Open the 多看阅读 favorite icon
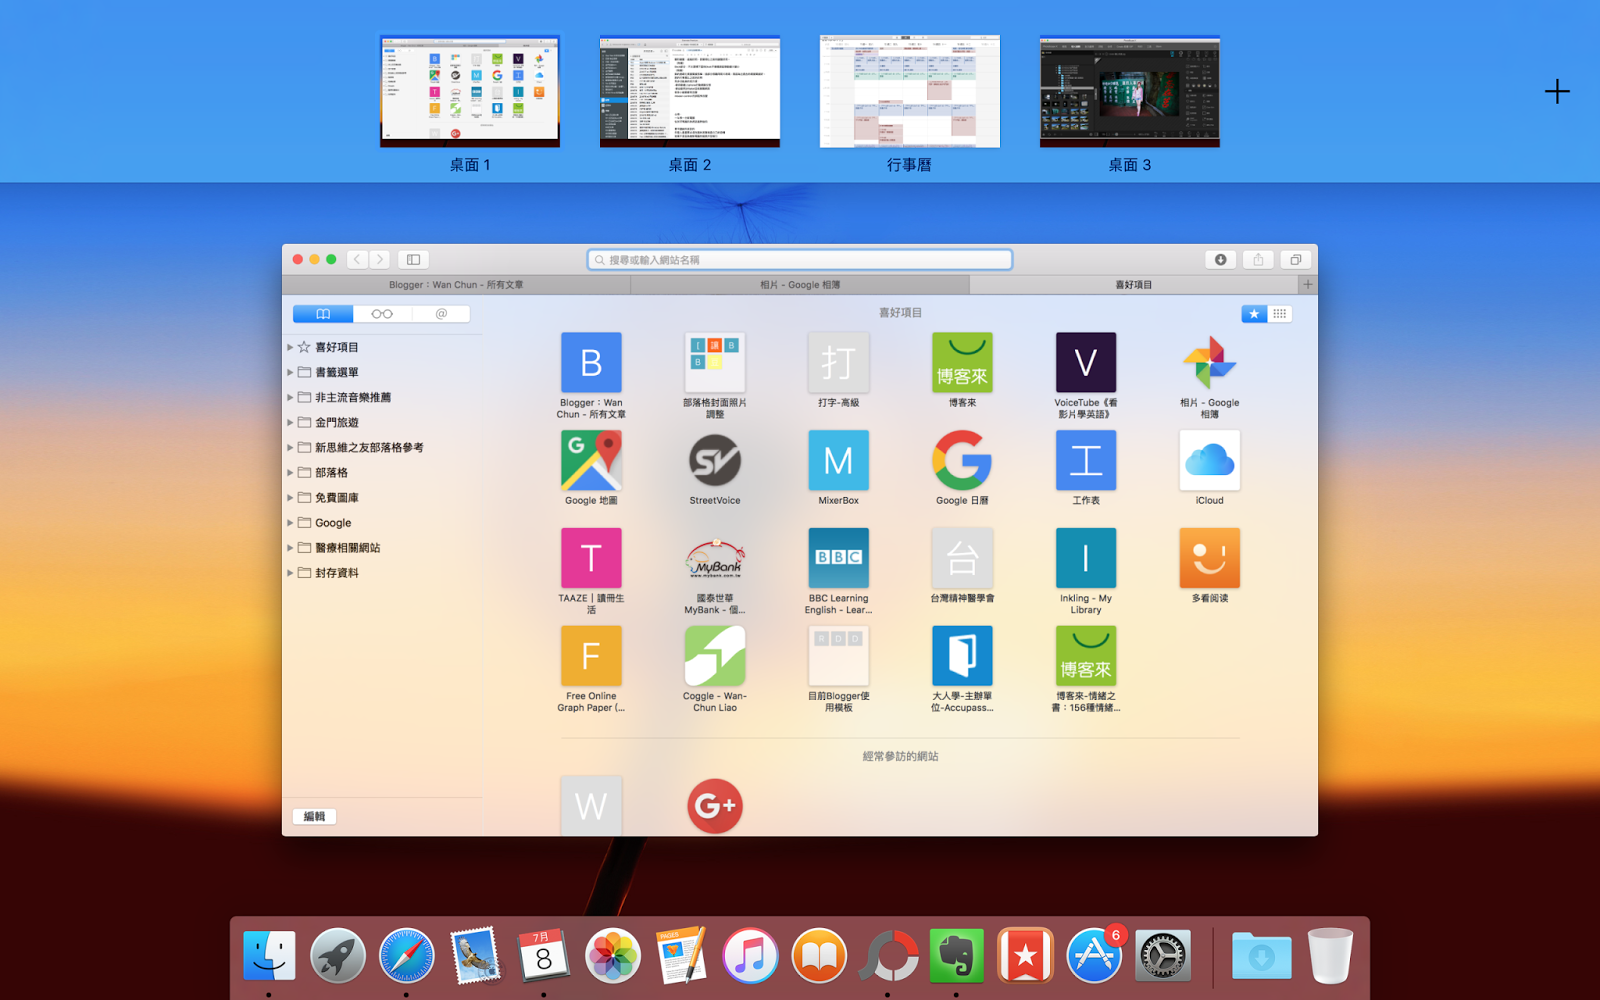1600x1000 pixels. tap(1210, 558)
